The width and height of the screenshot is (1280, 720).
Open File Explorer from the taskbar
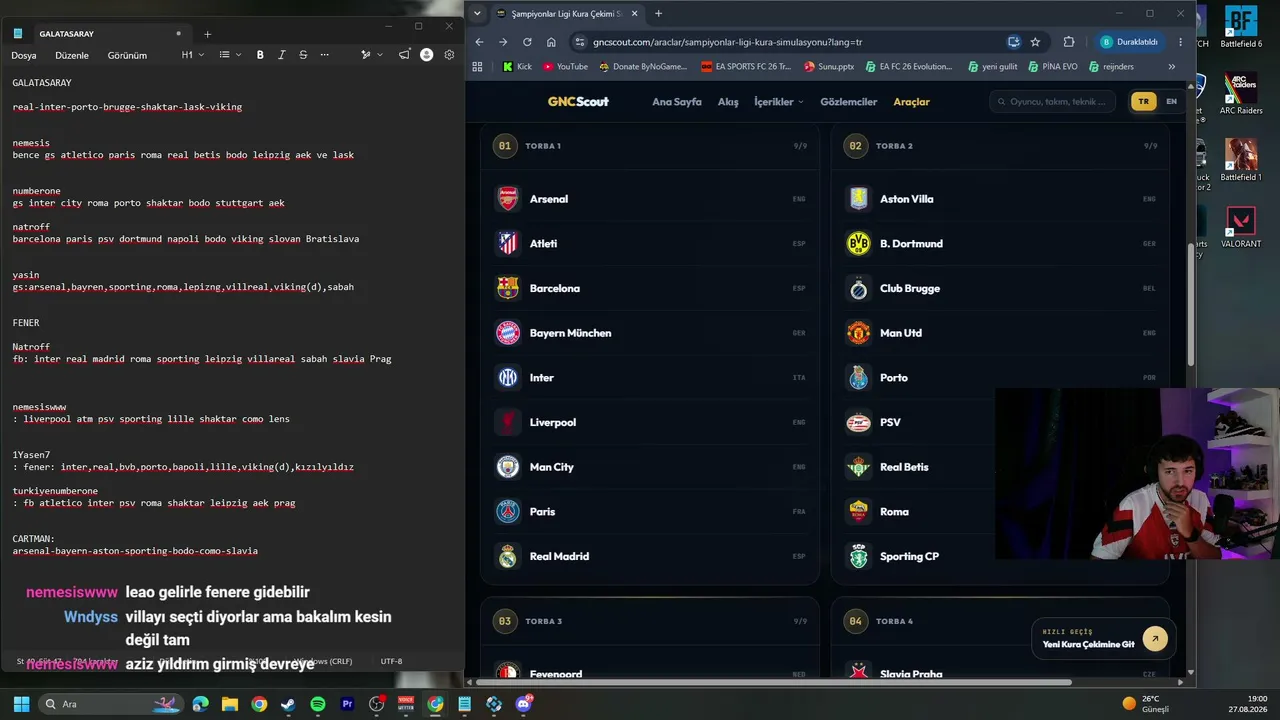[229, 704]
